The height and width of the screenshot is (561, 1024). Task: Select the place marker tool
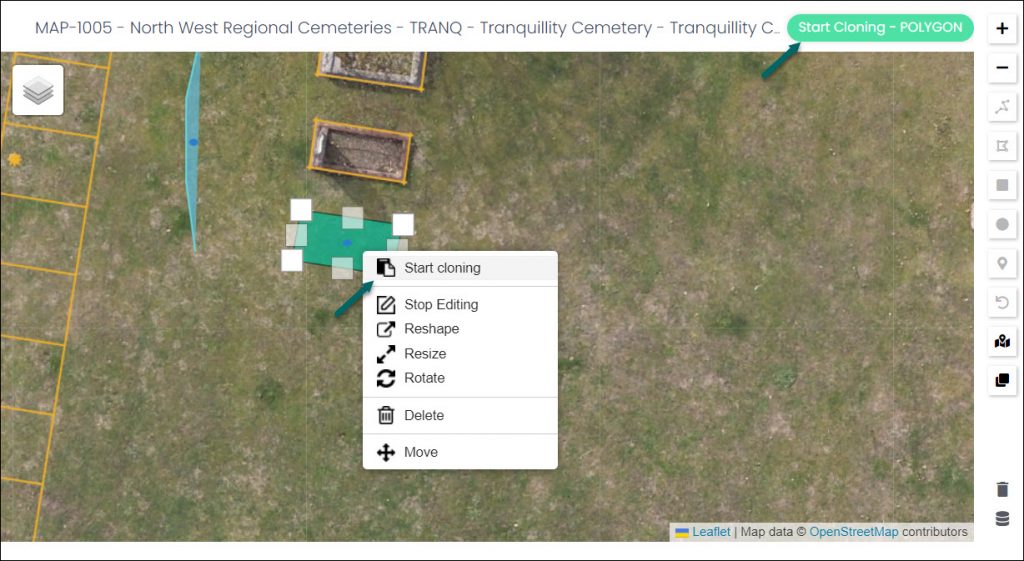coord(1002,264)
